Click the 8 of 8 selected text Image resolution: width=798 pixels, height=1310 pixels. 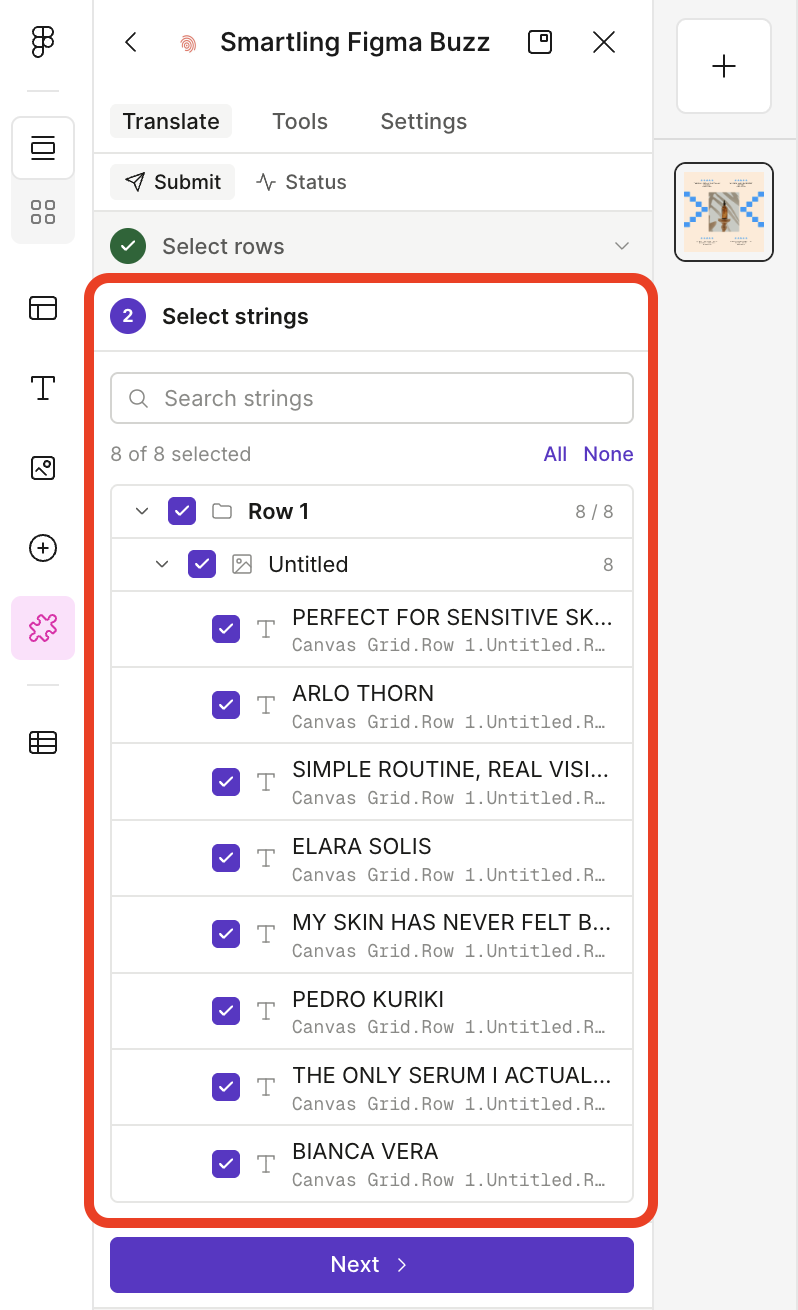[x=181, y=454]
